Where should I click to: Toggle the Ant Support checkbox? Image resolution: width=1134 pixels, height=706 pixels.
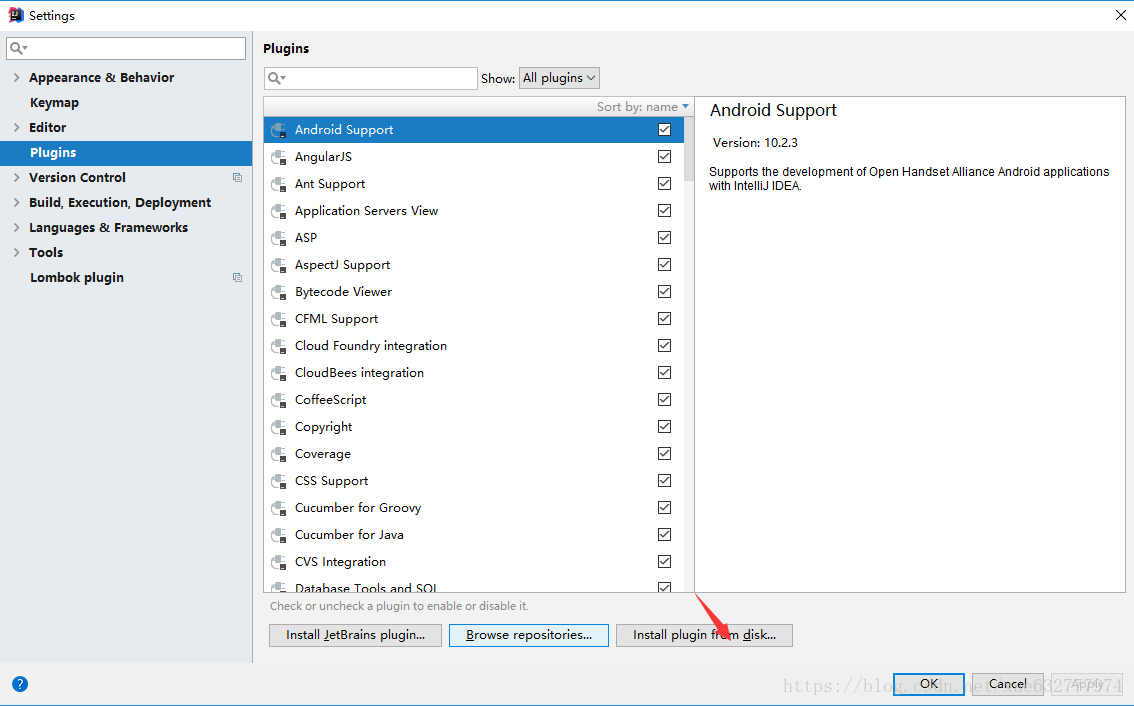click(665, 184)
